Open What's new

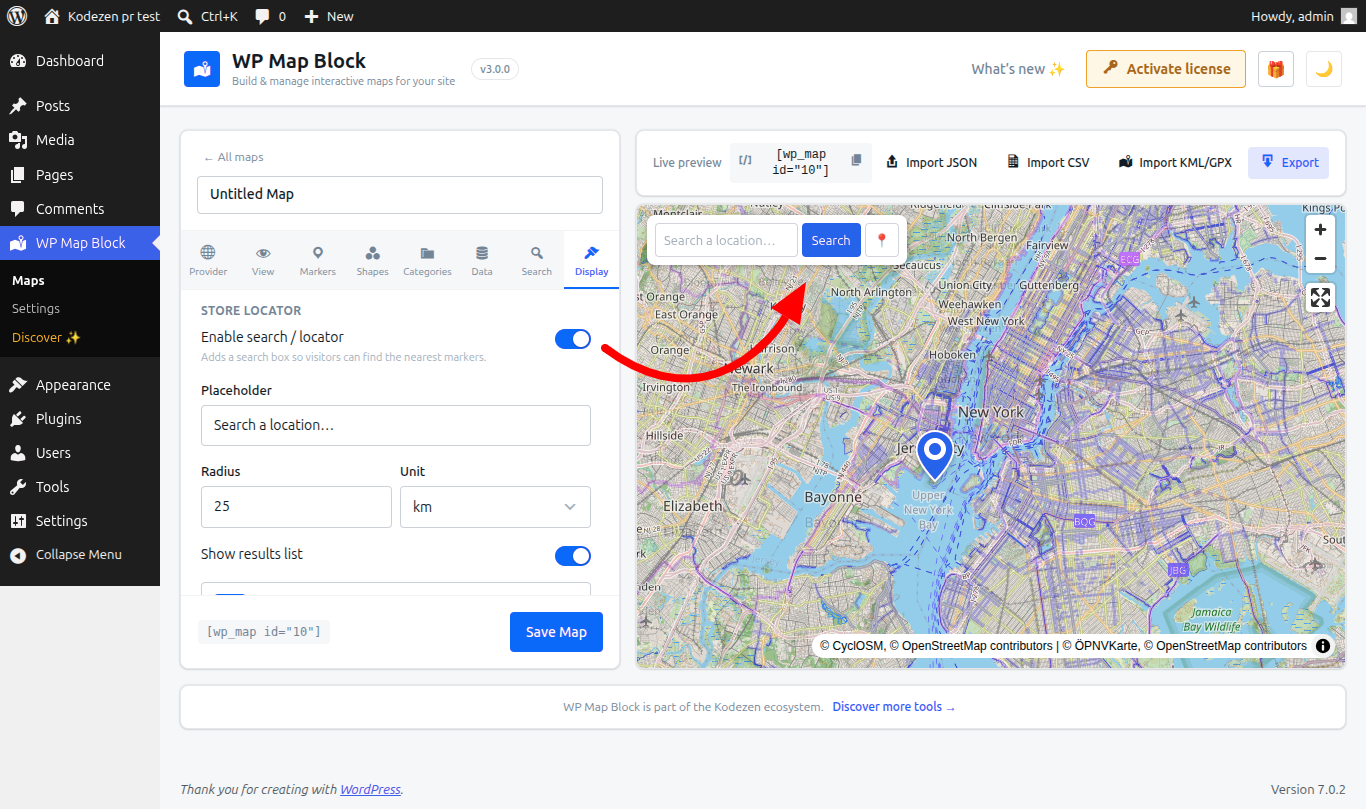coord(1018,69)
